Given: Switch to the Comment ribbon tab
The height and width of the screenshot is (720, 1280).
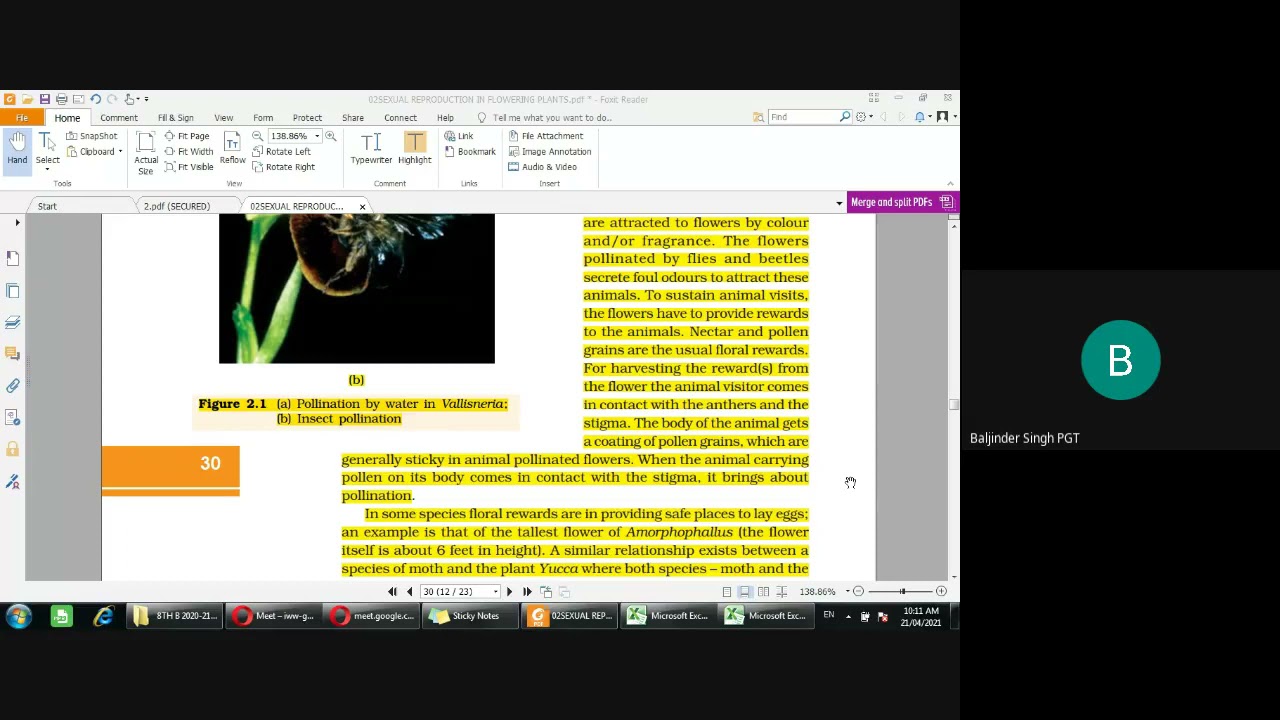Looking at the screenshot, I should pyautogui.click(x=119, y=118).
